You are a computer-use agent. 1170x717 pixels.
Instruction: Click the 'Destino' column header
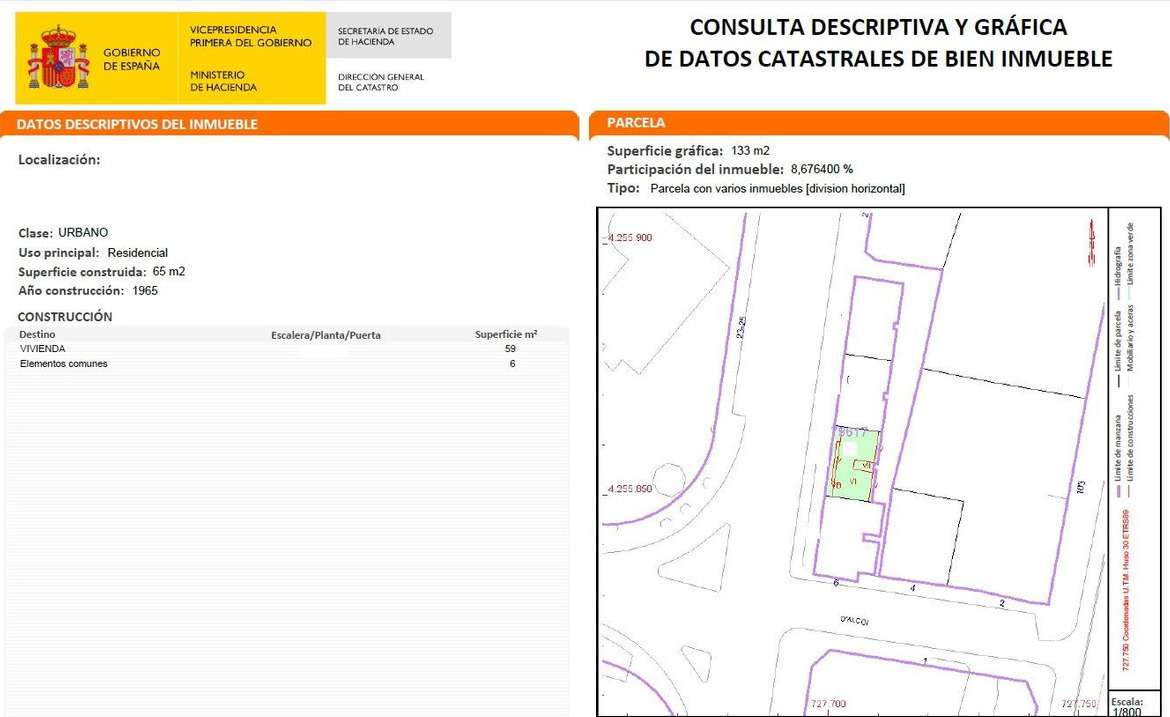38,335
